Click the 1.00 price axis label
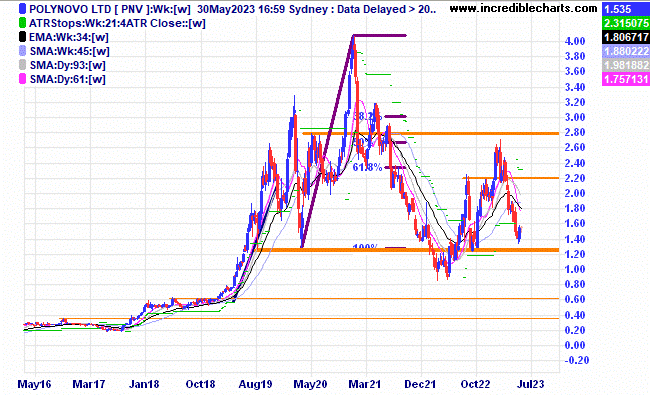This screenshot has width=651, height=395. tap(575, 269)
